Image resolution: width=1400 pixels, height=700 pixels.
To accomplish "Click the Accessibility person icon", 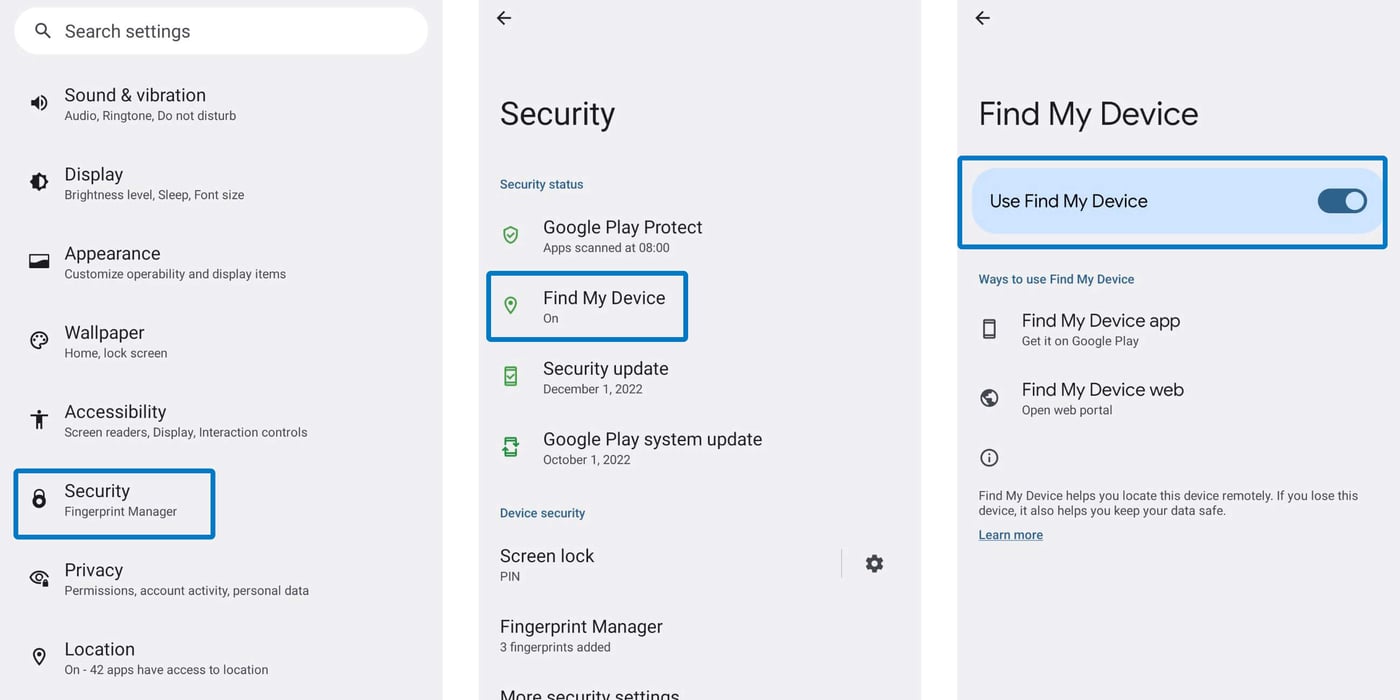I will (x=39, y=419).
